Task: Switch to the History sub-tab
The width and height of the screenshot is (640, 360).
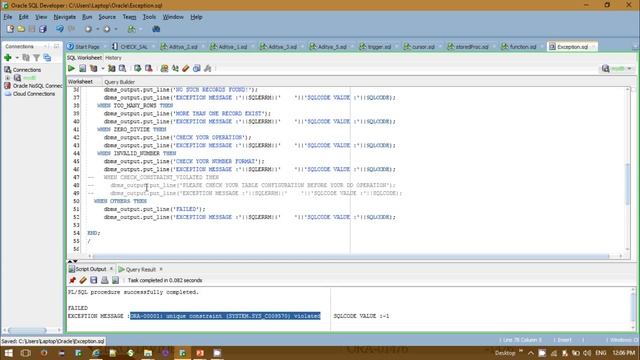Action: click(x=113, y=58)
